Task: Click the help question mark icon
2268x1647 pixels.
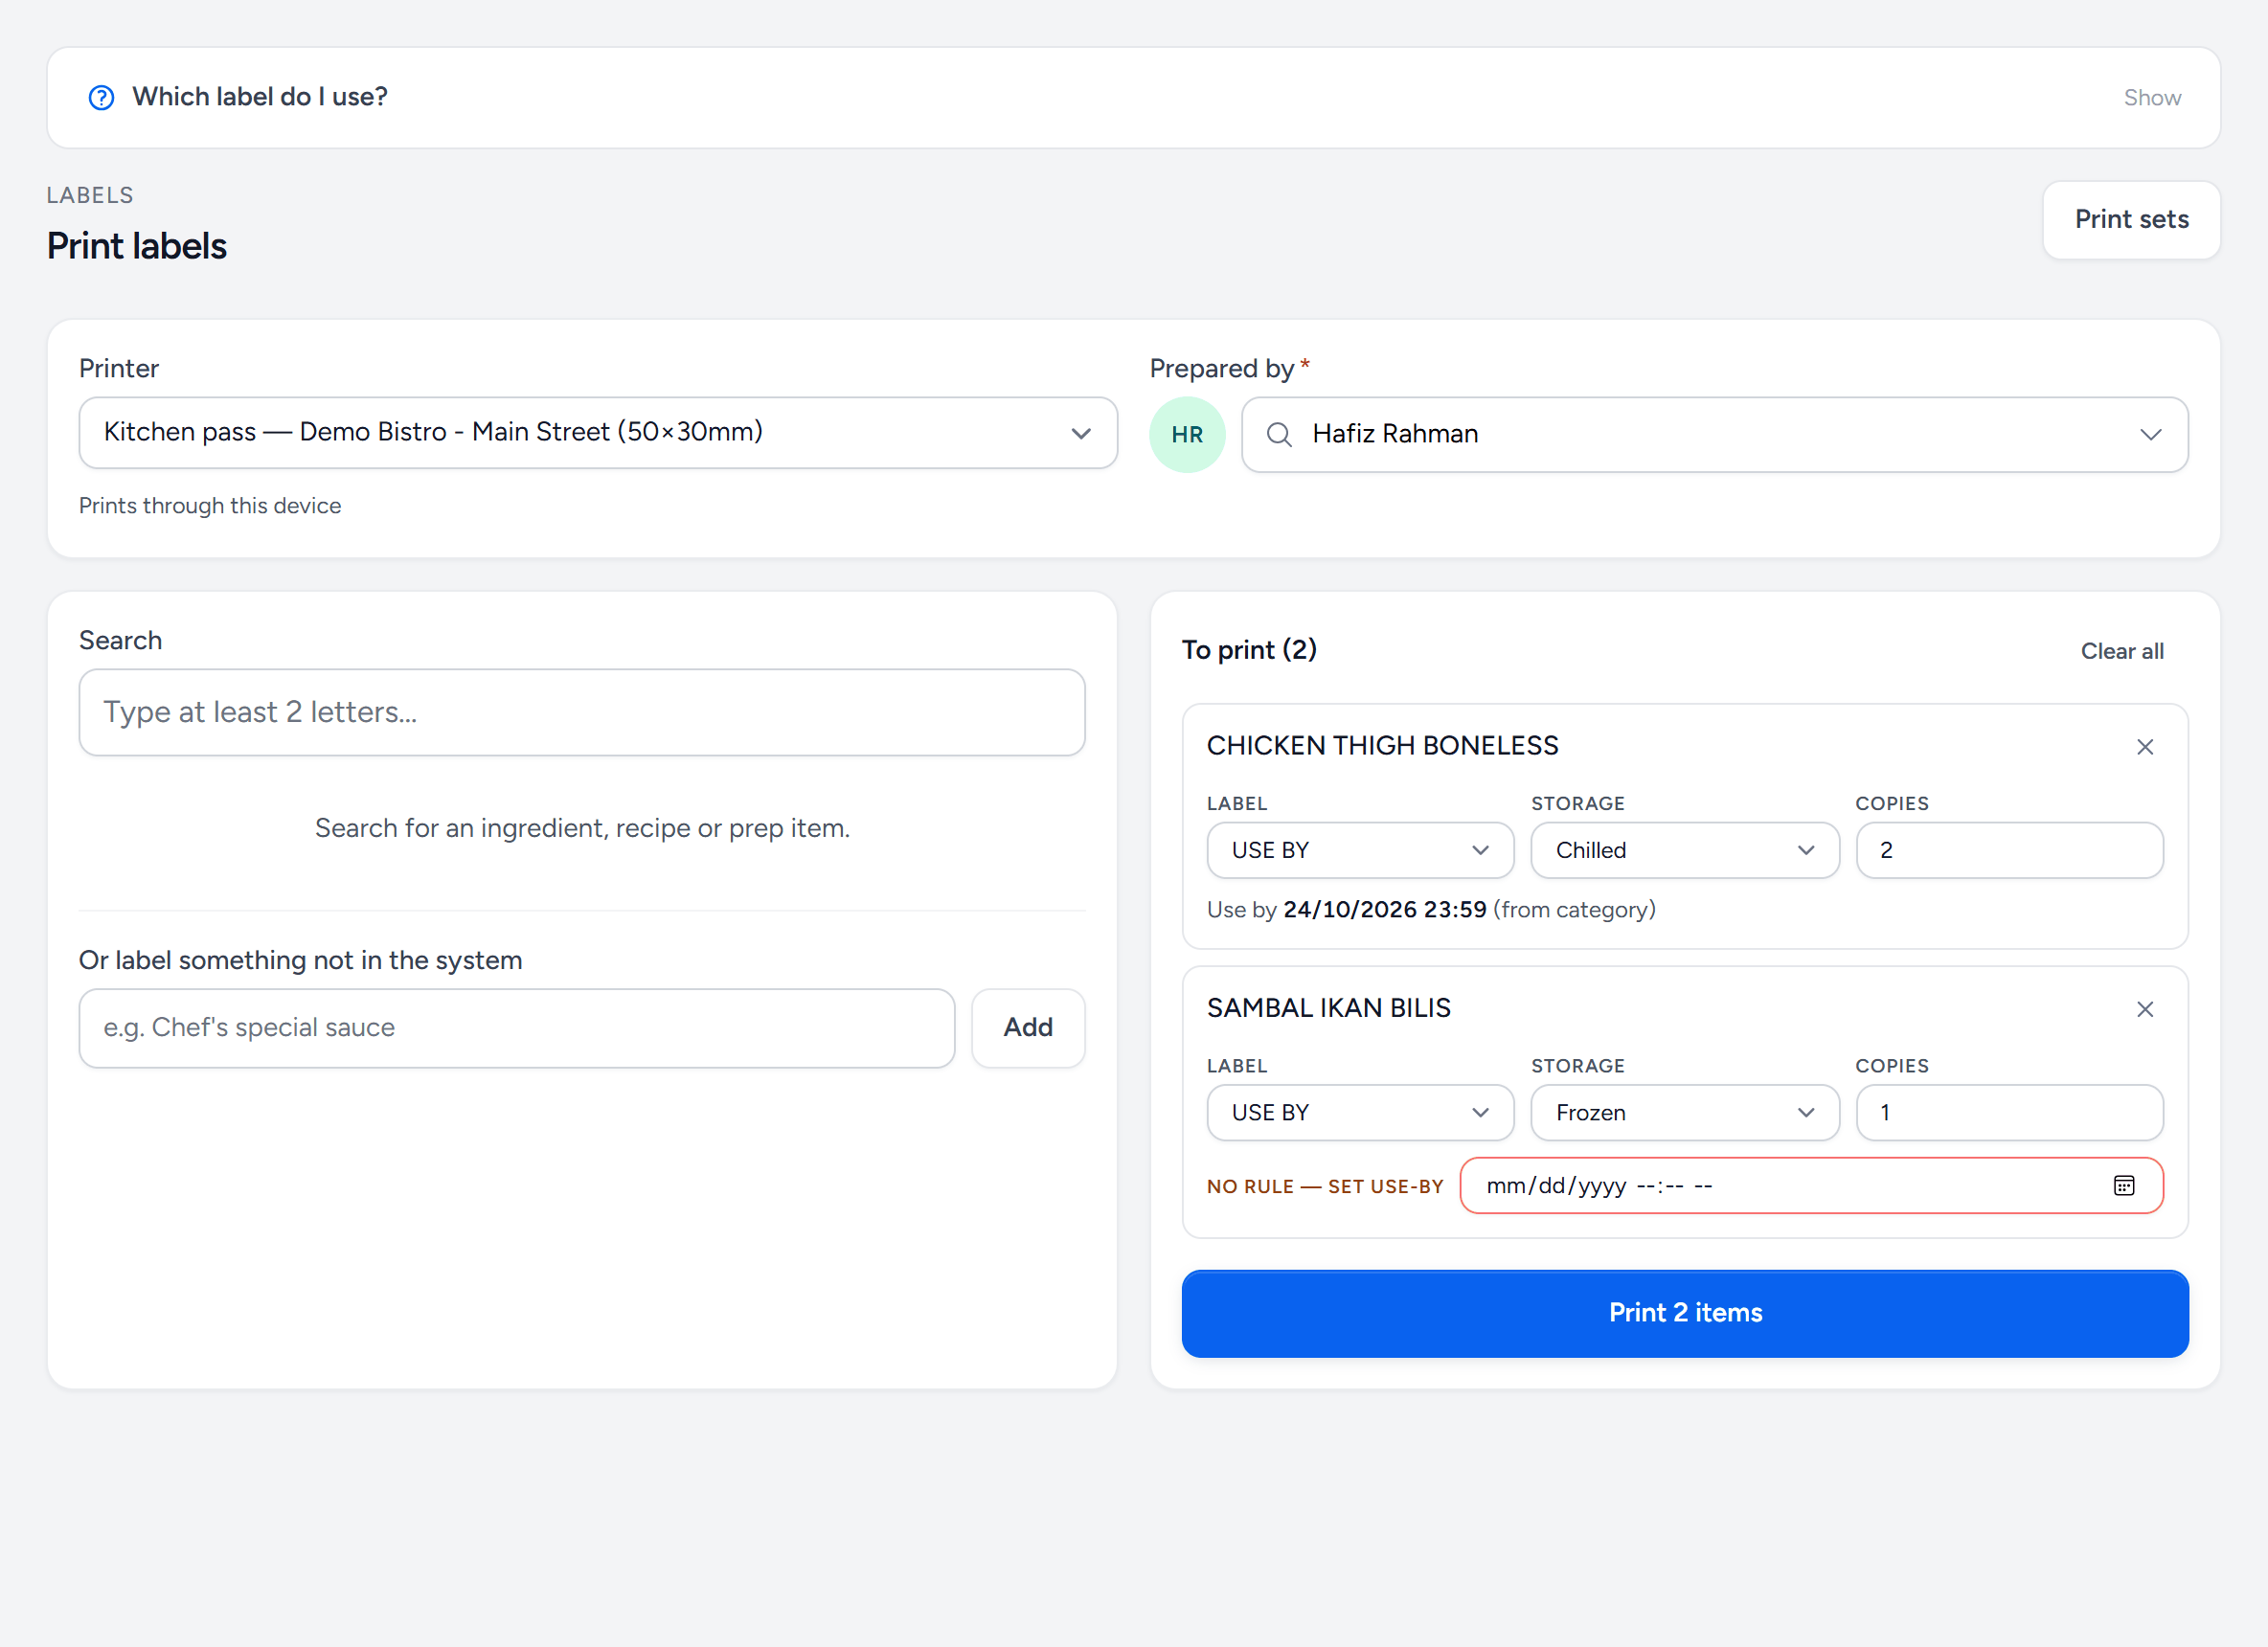Action: coord(101,97)
